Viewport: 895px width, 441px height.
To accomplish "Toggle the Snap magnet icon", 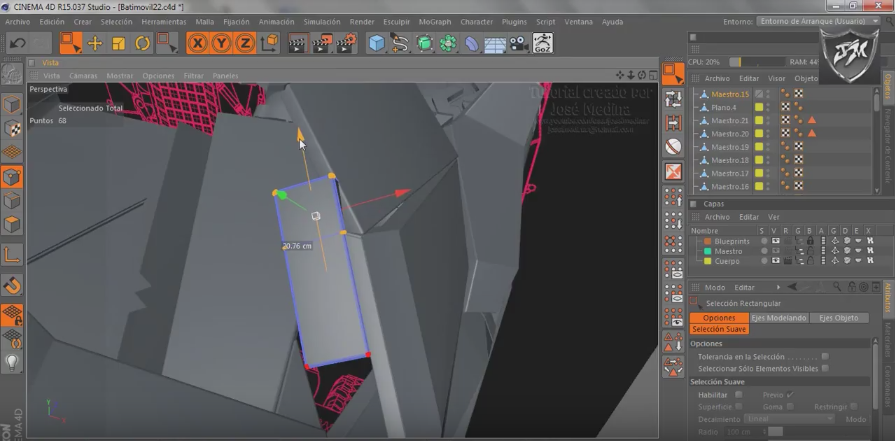I will click(x=12, y=285).
